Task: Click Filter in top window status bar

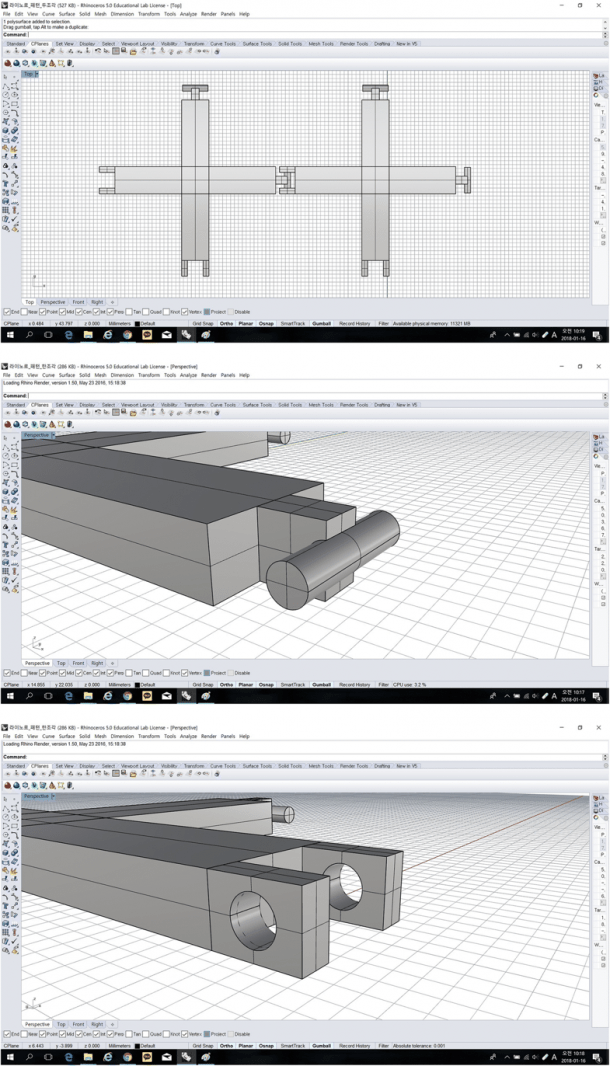Action: coord(384,324)
